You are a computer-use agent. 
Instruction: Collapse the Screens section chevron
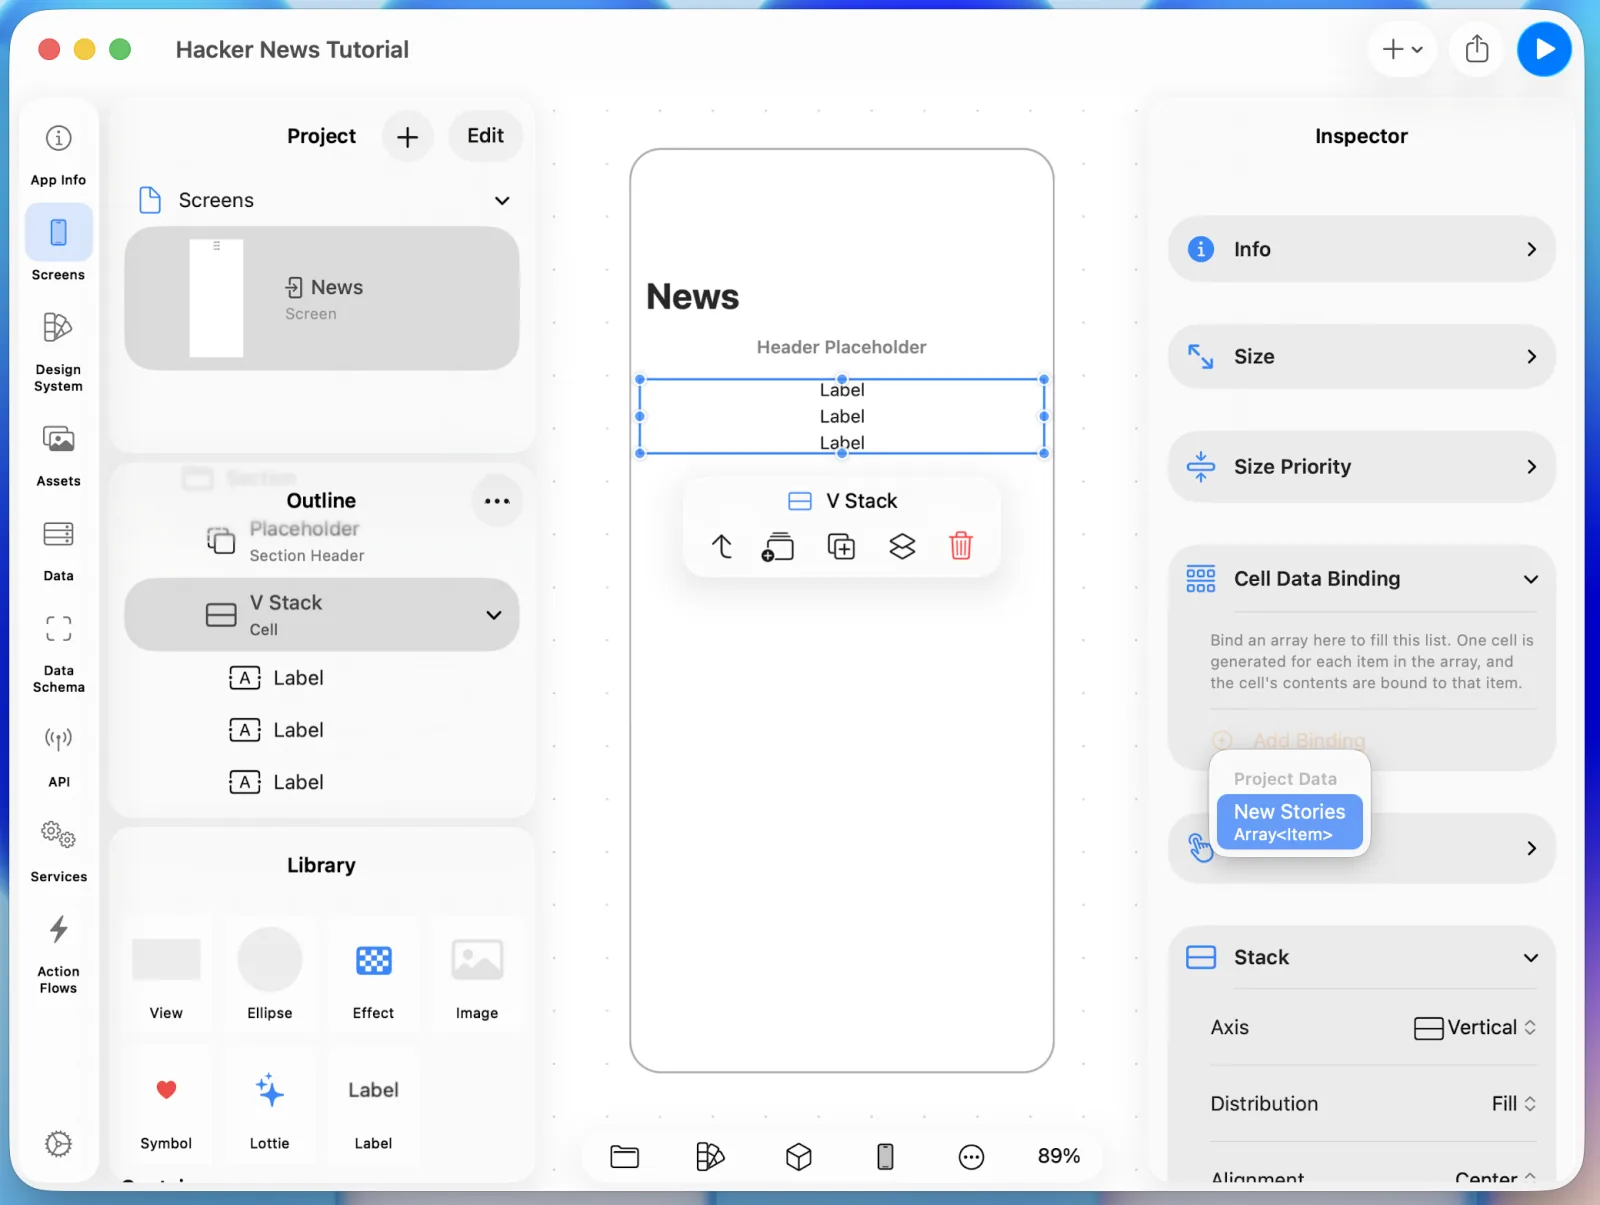pyautogui.click(x=502, y=200)
